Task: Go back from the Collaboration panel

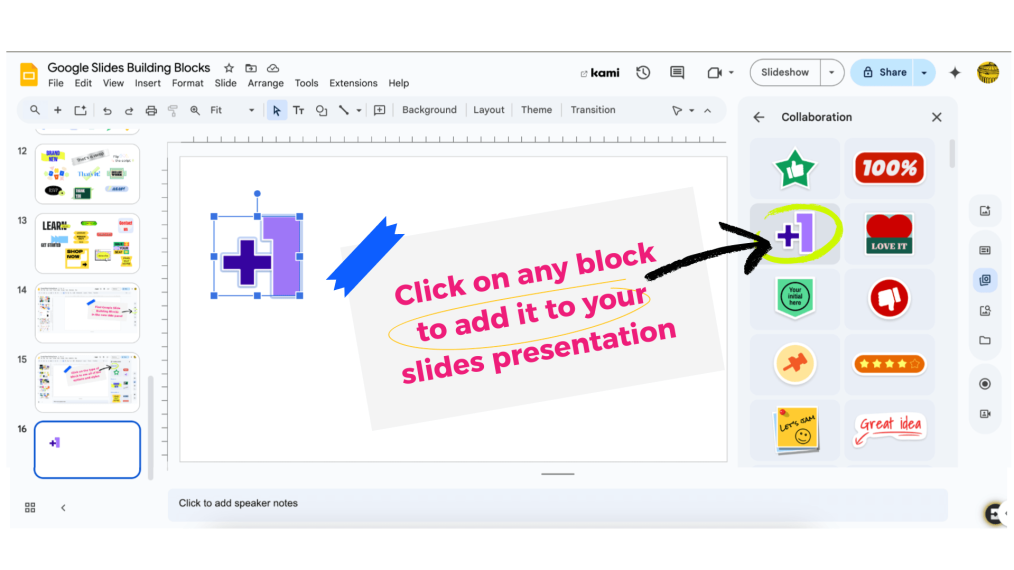Action: 759,117
